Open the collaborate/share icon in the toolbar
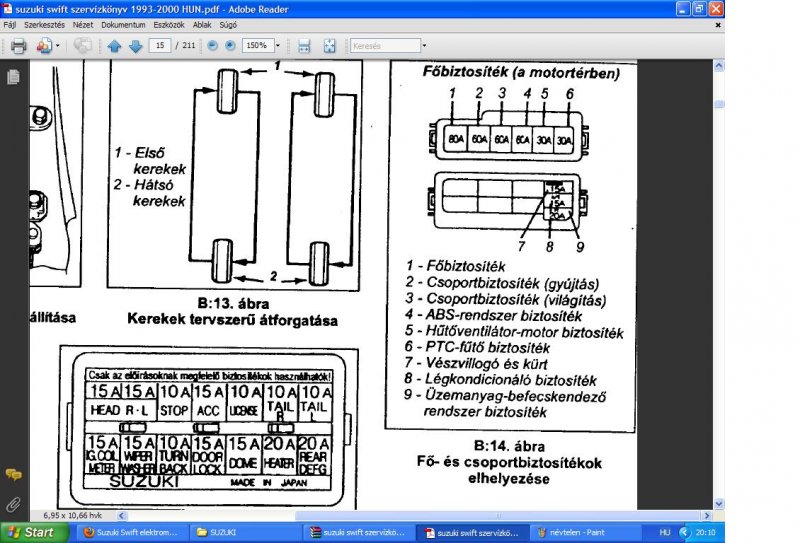 point(43,46)
